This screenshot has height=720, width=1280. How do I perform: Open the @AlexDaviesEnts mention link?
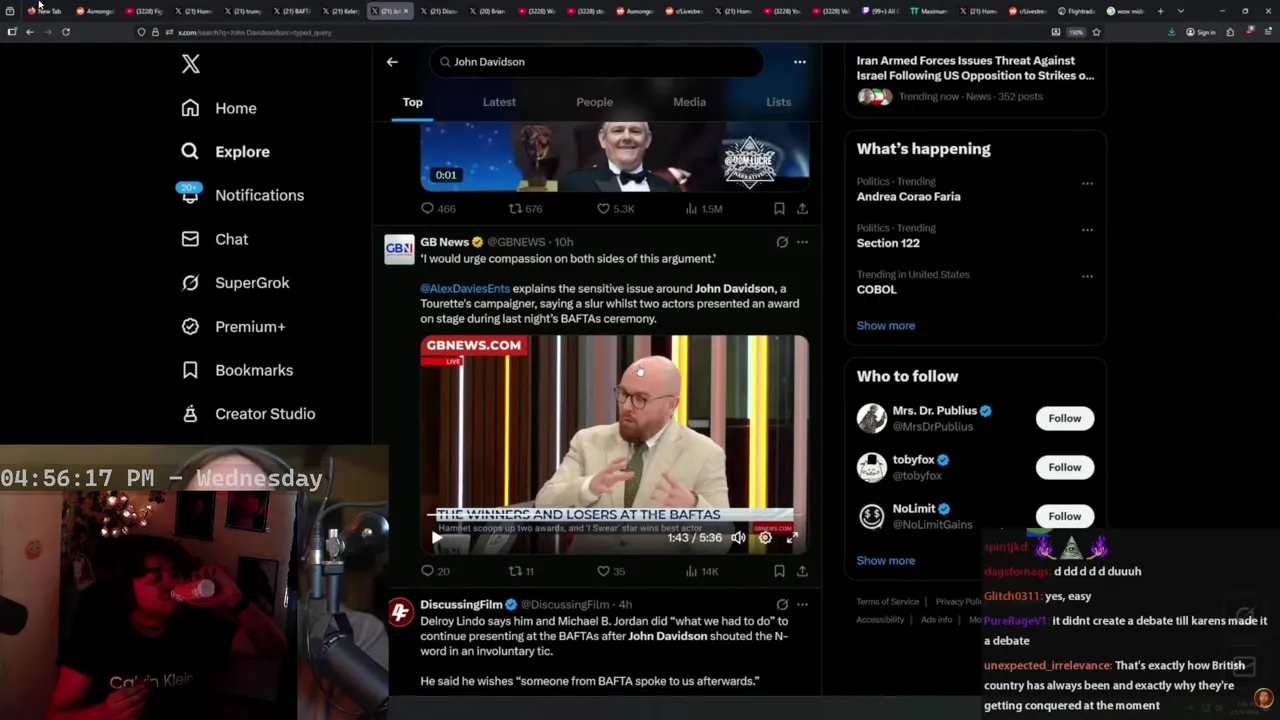(465, 288)
